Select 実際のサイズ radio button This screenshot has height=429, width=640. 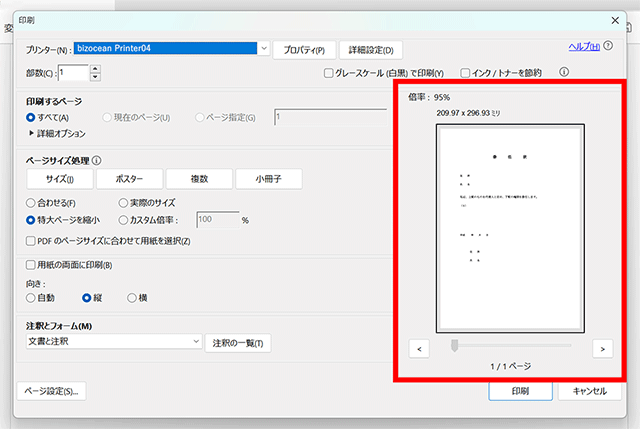click(x=123, y=203)
